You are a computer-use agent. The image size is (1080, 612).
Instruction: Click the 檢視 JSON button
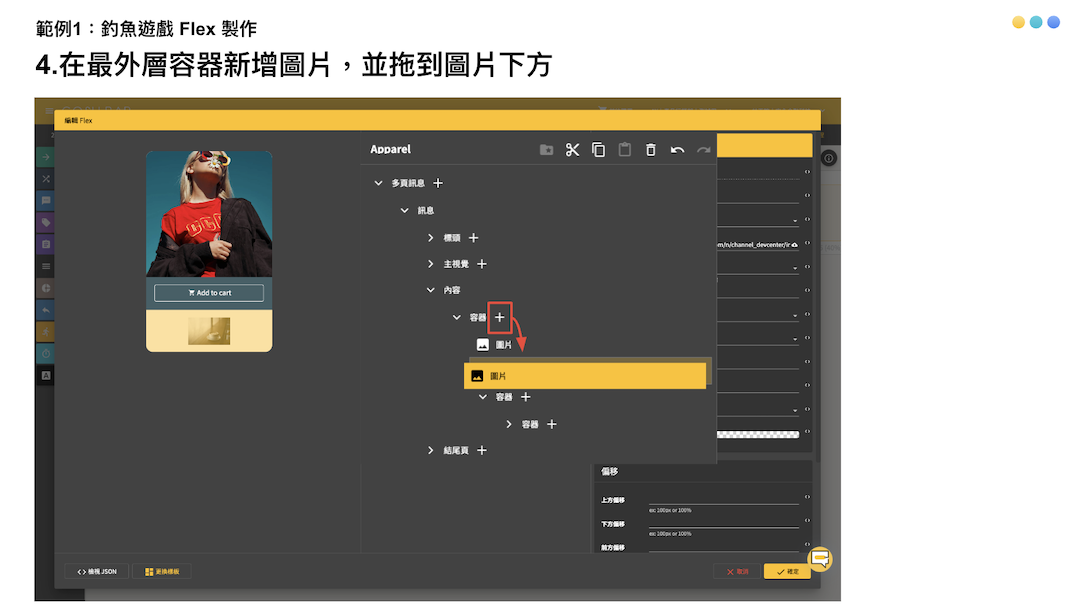click(x=96, y=571)
